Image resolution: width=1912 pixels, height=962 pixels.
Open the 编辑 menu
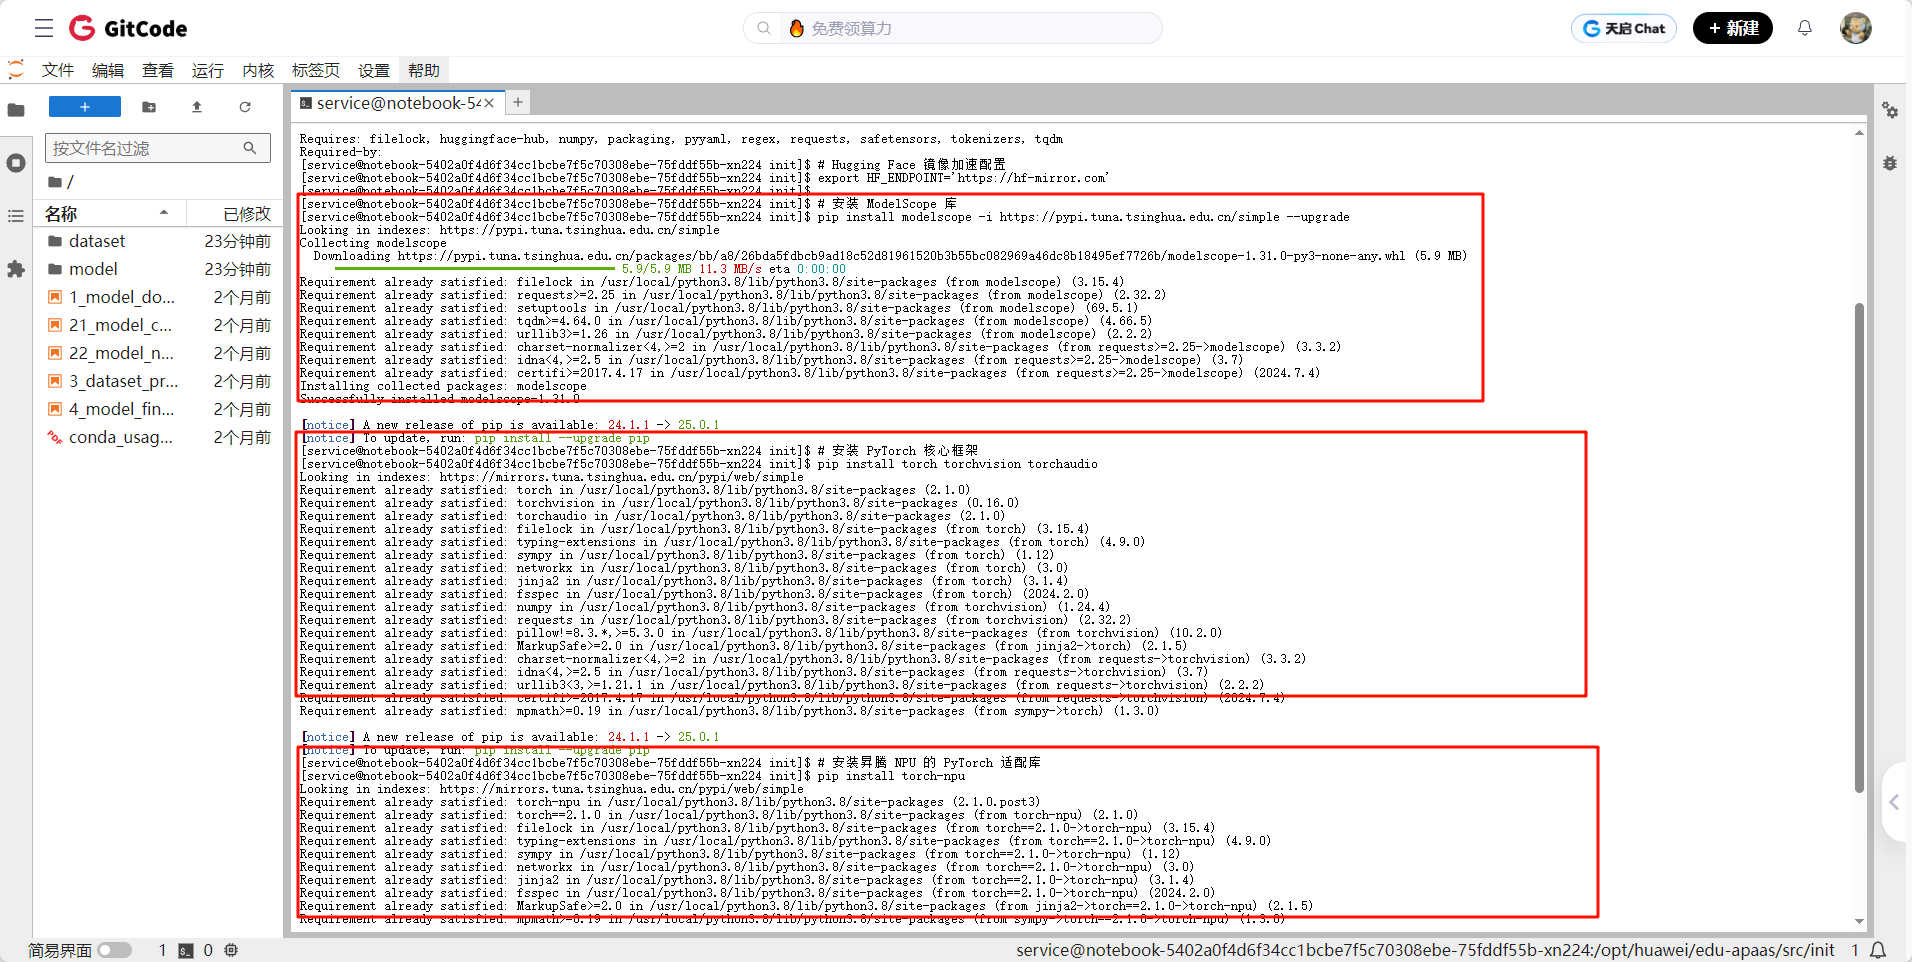(x=108, y=70)
